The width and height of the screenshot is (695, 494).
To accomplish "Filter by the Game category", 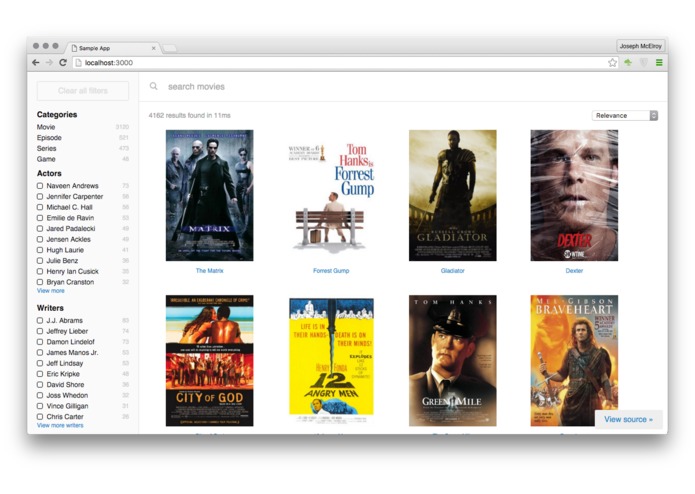I will pyautogui.click(x=82, y=159).
